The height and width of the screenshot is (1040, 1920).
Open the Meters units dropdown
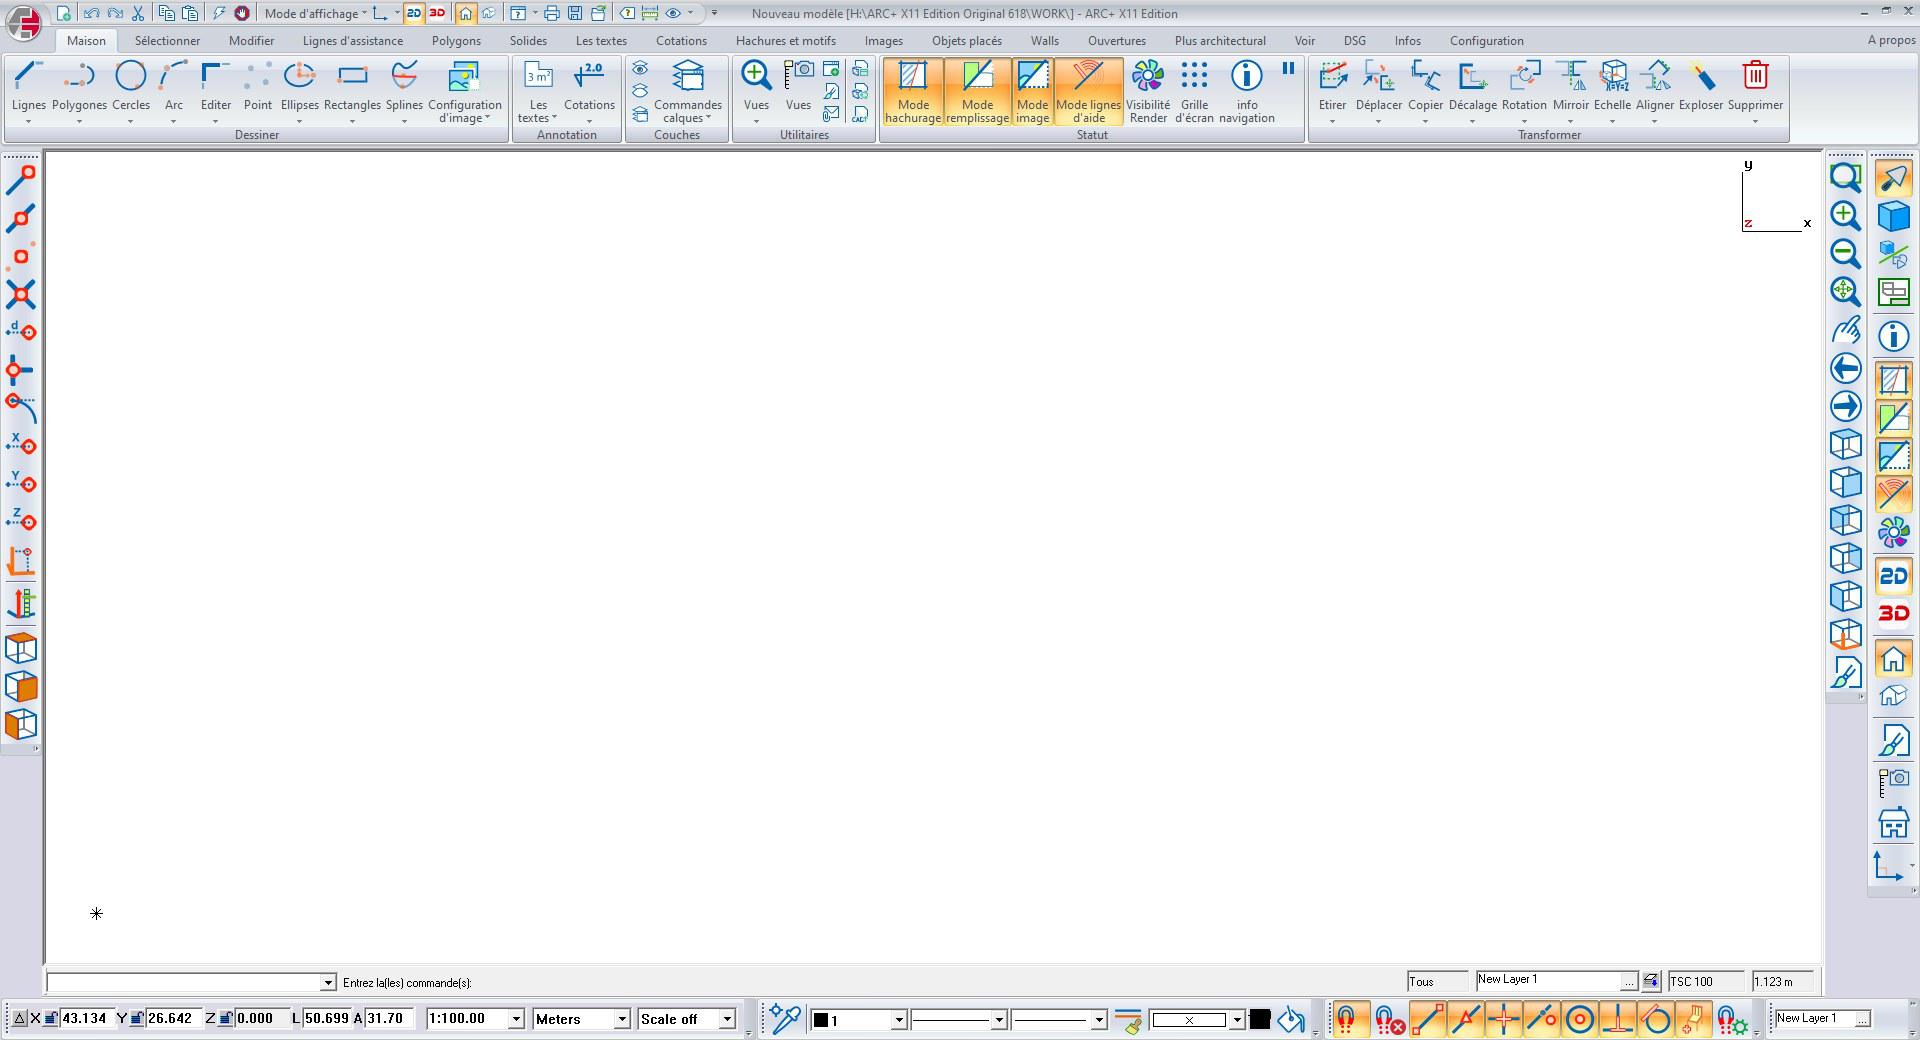pos(621,1019)
